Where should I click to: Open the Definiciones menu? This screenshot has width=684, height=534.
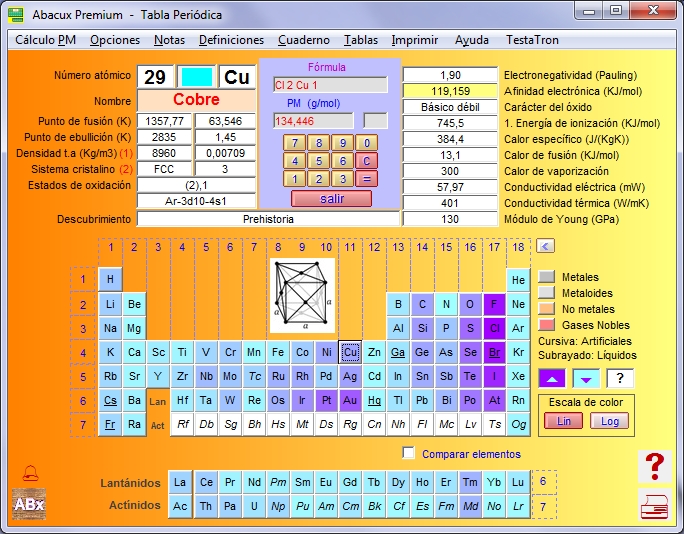tap(231, 40)
